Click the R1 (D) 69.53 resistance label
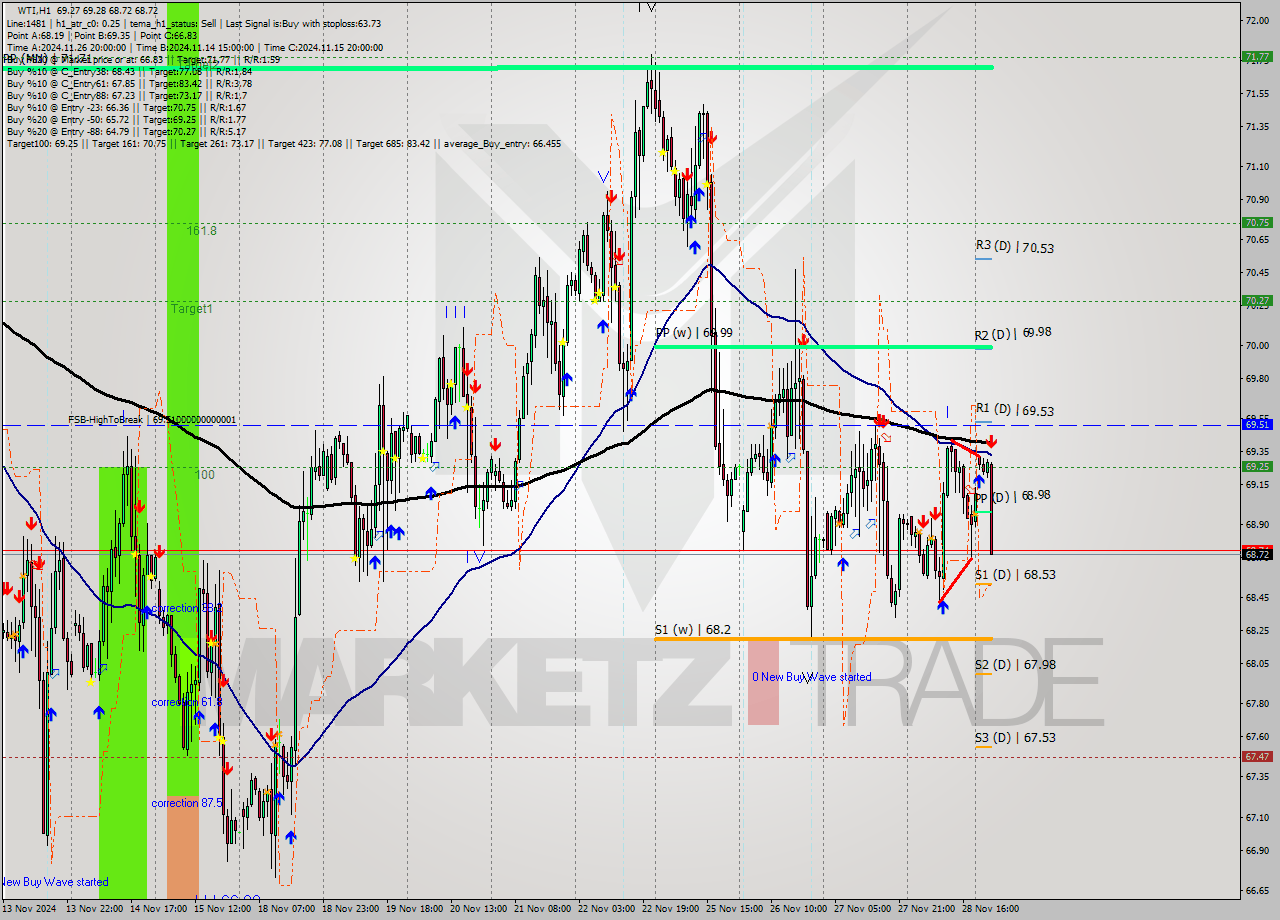 1014,410
